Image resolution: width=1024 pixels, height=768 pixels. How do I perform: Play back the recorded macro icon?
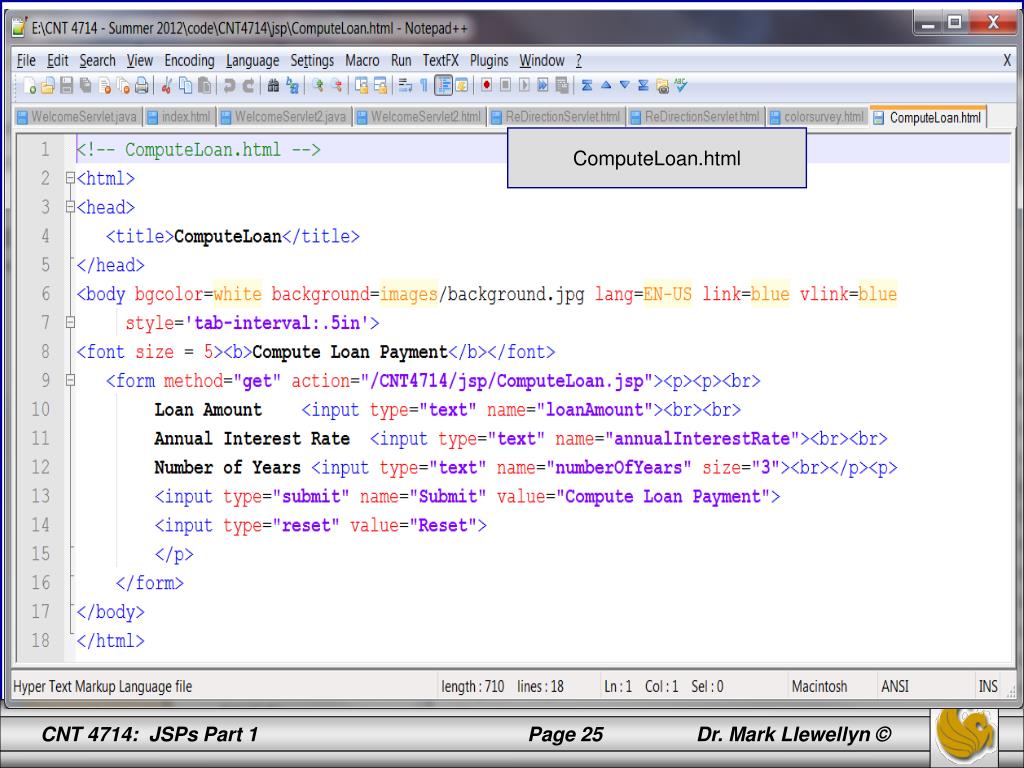(x=524, y=86)
